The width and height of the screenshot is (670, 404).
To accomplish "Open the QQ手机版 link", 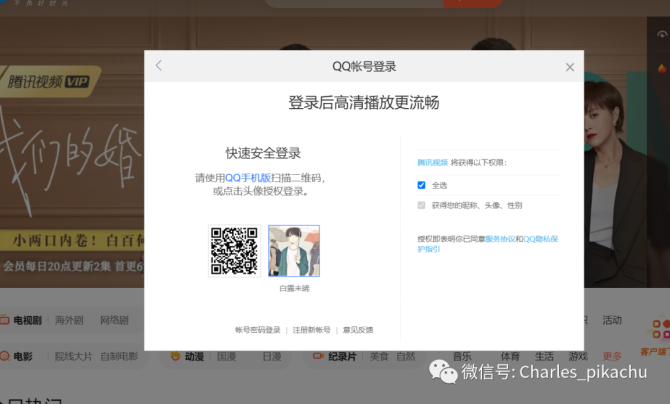I will (x=248, y=178).
